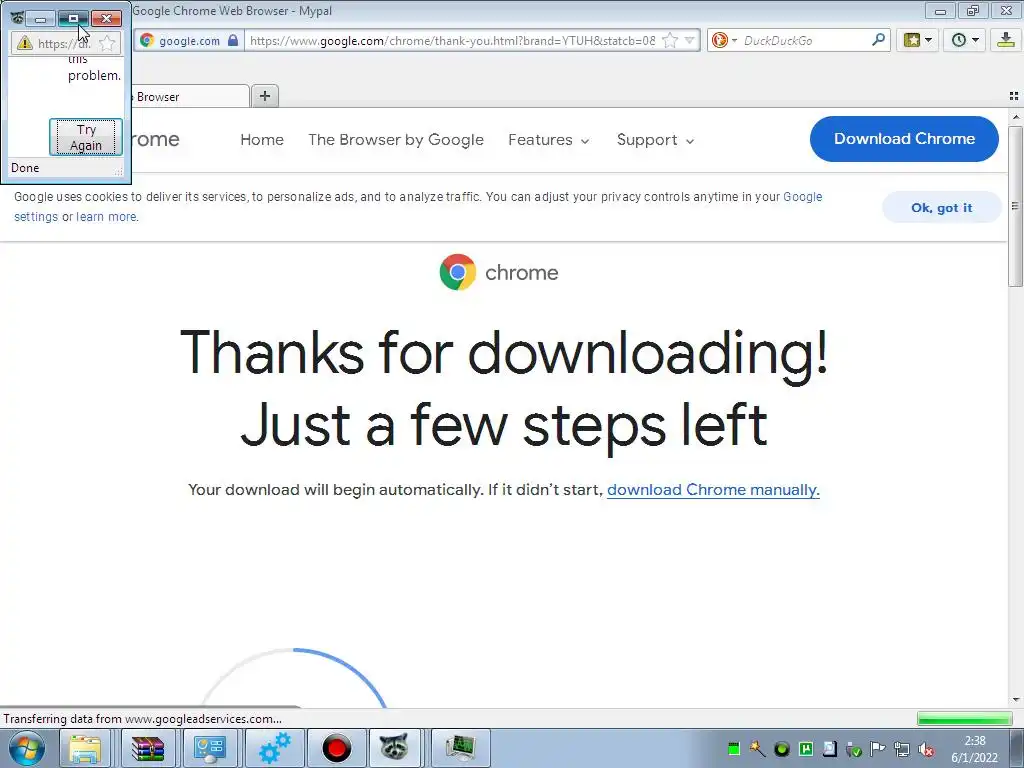This screenshot has width=1024, height=768.
Task: Click the page vertical scrollbar thumb
Action: coord(1015,206)
